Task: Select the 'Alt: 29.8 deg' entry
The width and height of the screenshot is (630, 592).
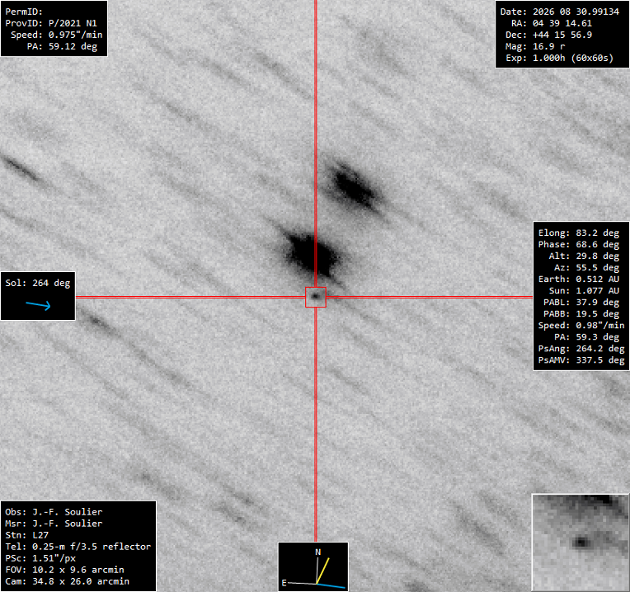Action: pyautogui.click(x=584, y=256)
